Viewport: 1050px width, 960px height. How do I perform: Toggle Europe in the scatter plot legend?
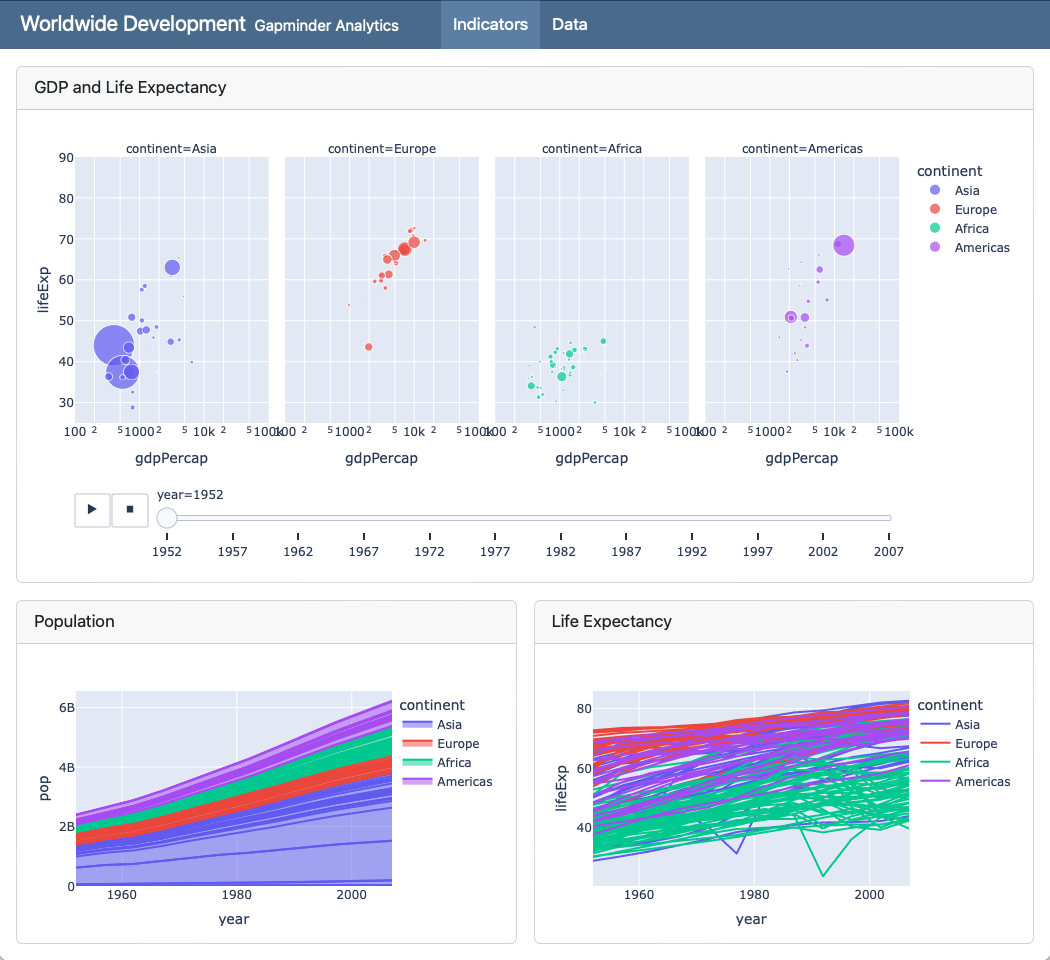point(974,210)
